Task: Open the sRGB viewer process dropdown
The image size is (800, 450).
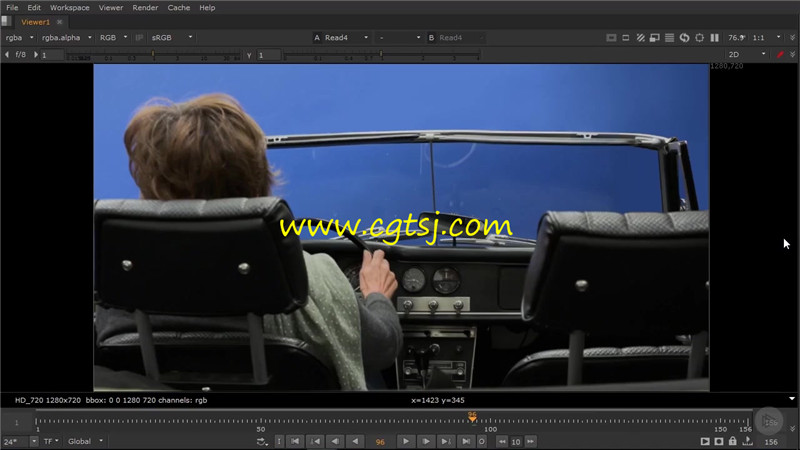Action: 171,38
